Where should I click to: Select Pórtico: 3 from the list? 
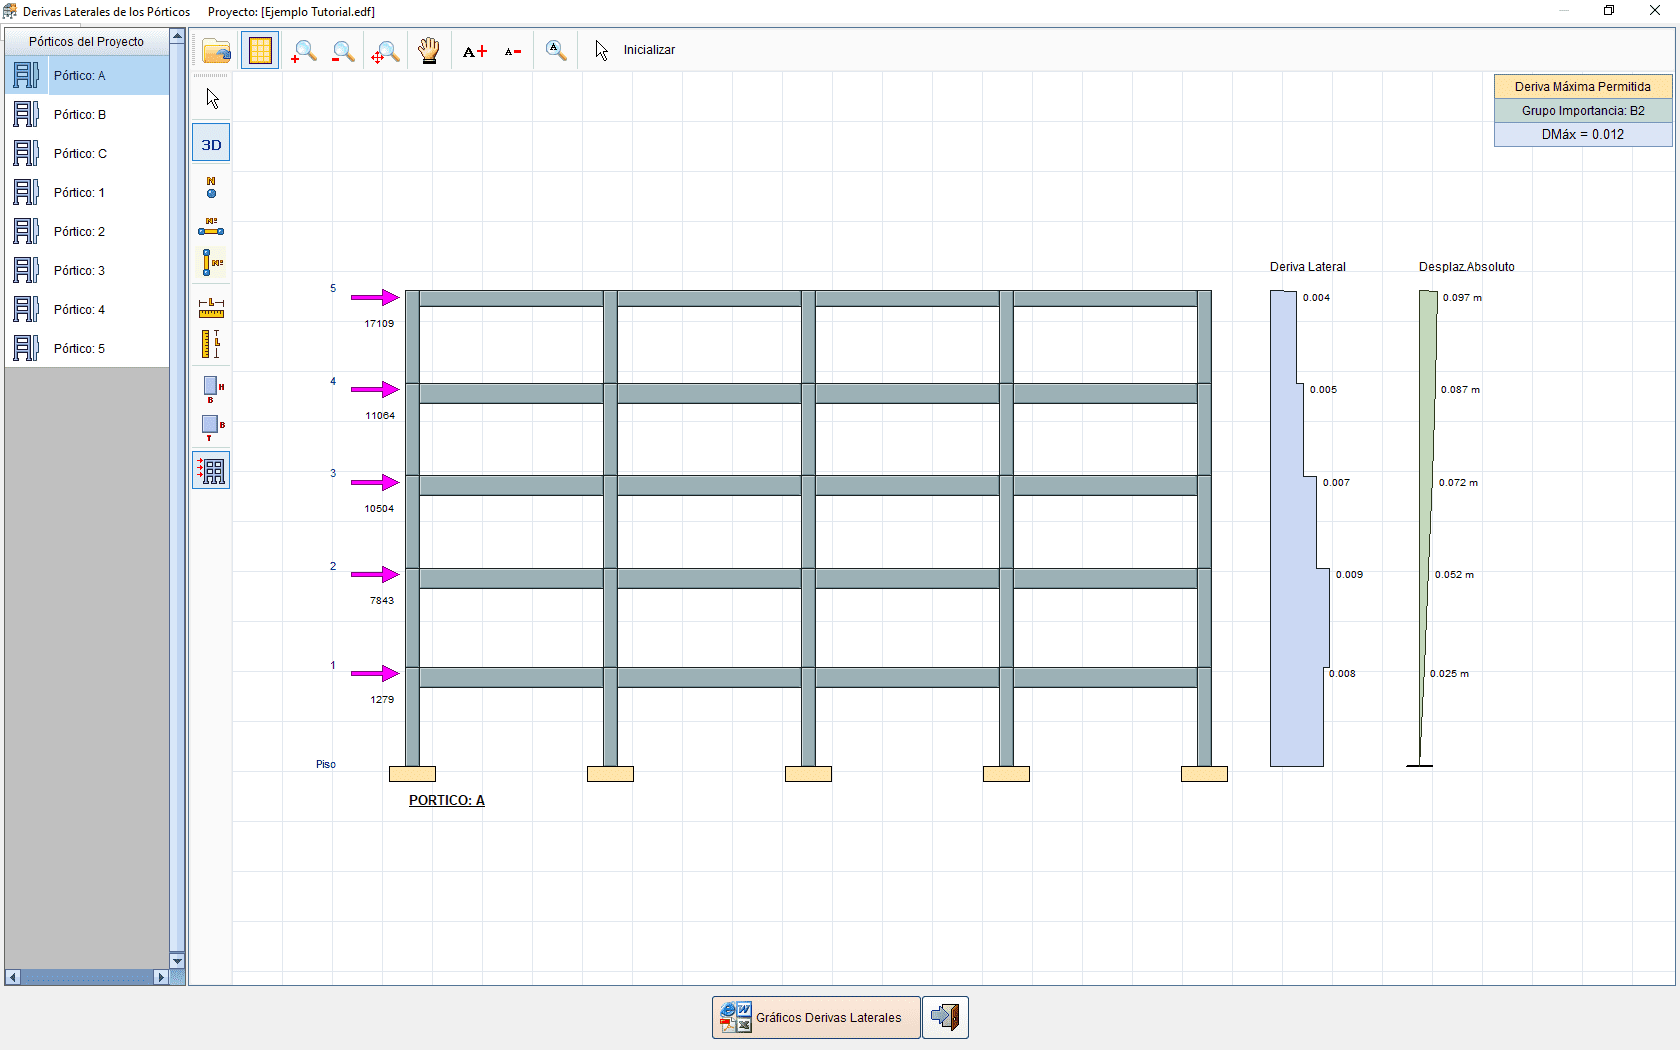tap(80, 270)
